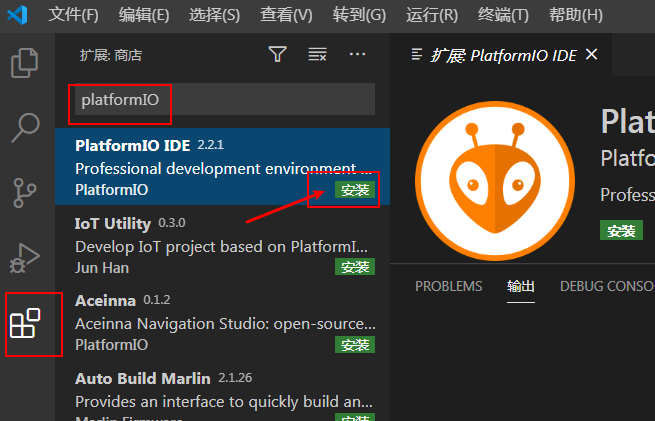Open the Extensions view icon

click(25, 323)
